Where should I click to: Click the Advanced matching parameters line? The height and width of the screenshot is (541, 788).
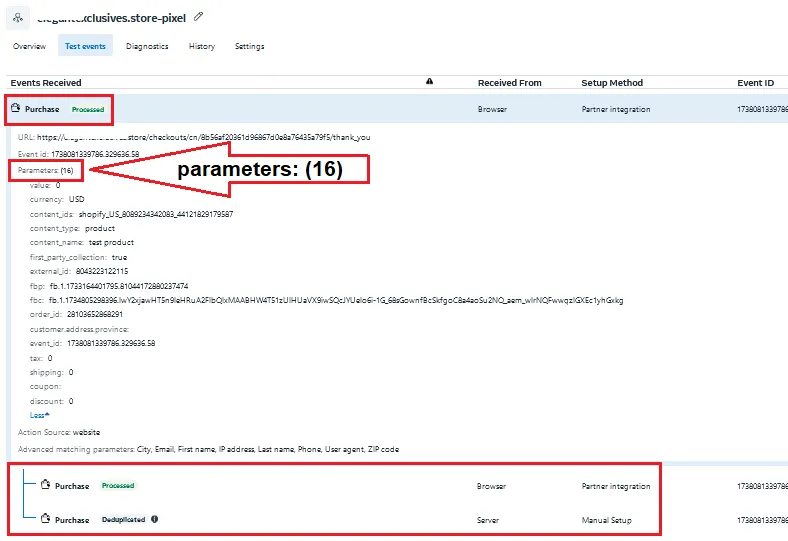coord(209,450)
